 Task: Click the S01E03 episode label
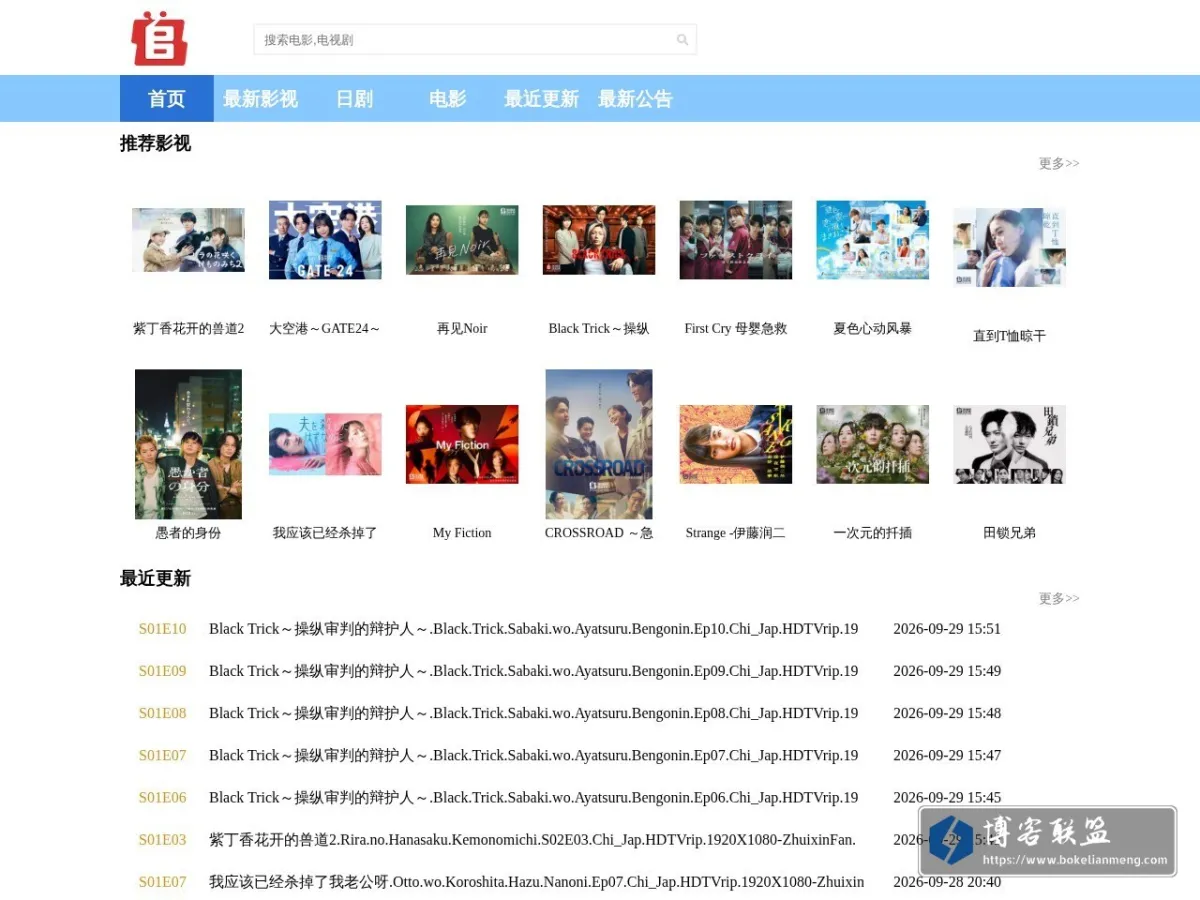(x=162, y=840)
